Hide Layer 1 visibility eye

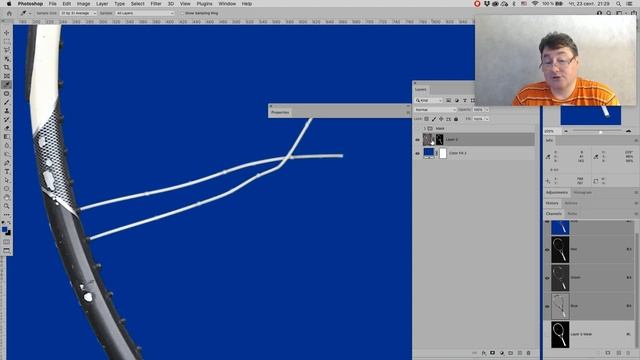417,140
